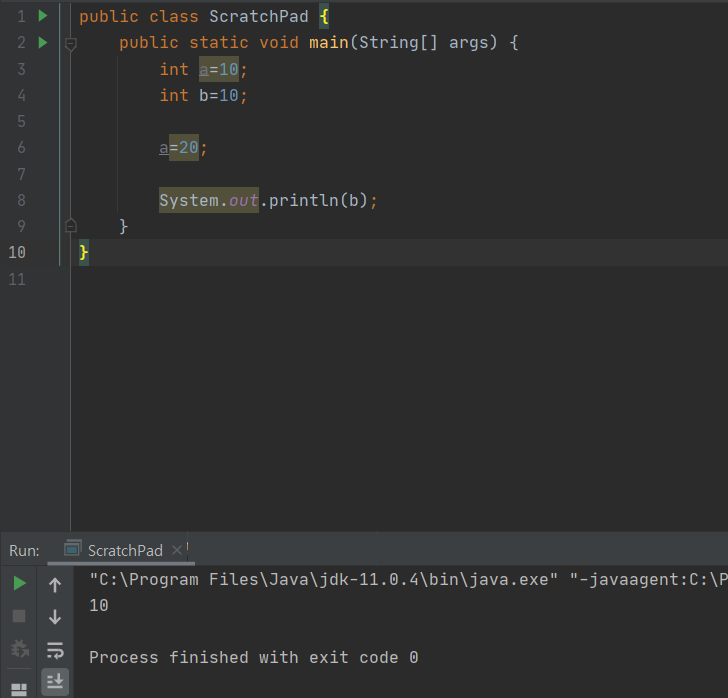
Task: Place cursor on 'int b=10;' statement
Action: point(203,95)
